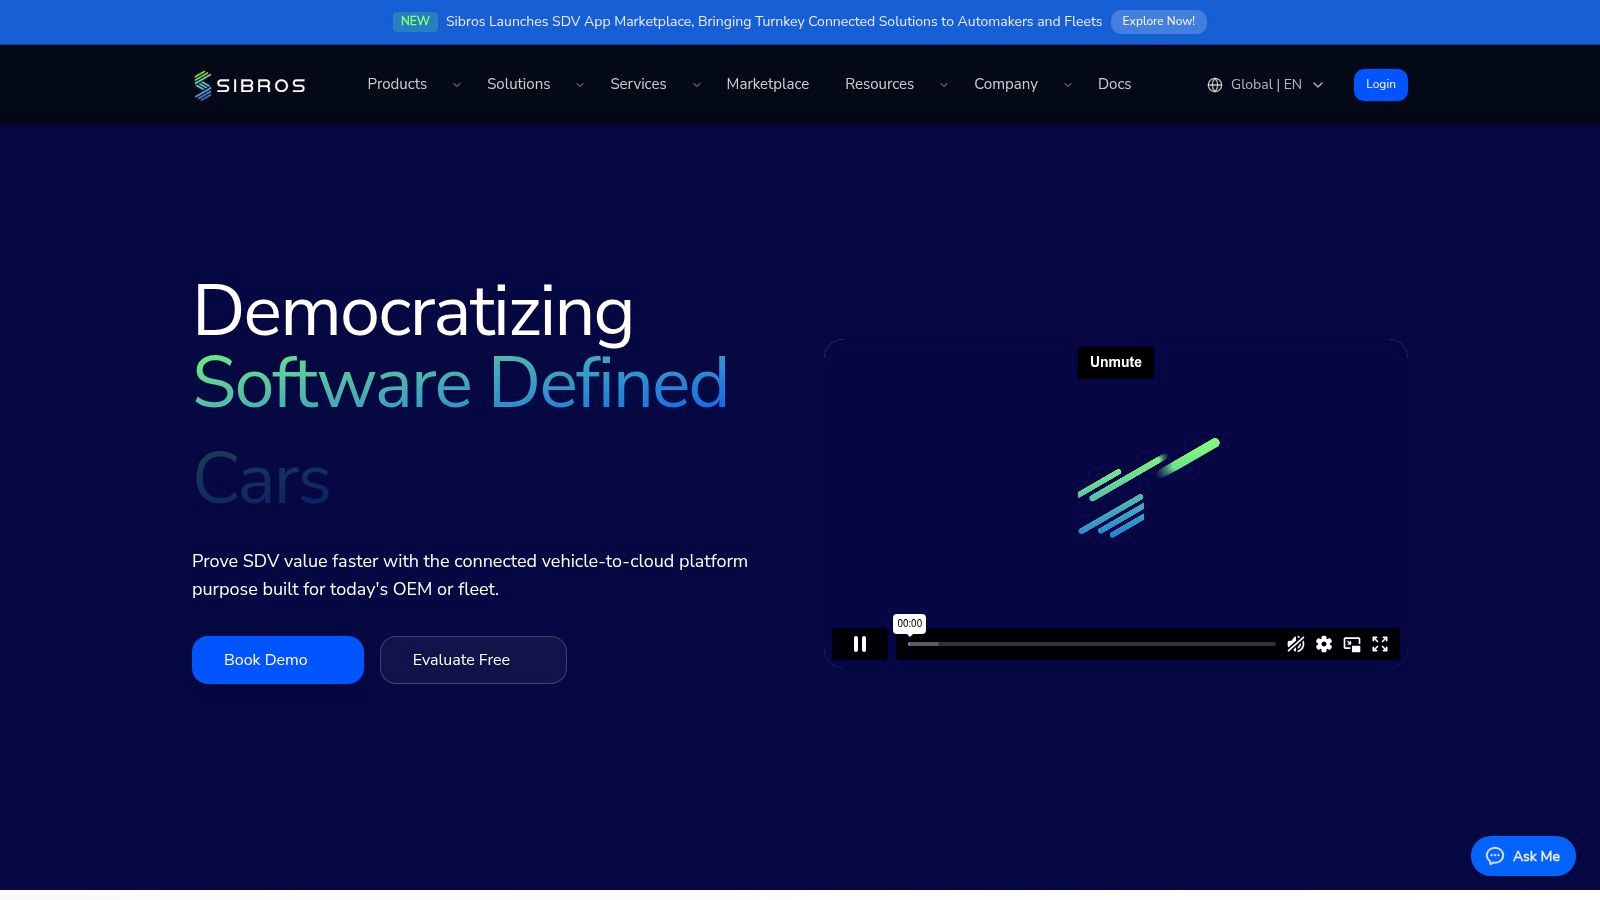This screenshot has height=900, width=1600.
Task: Expand the Resources chevron
Action: click(x=944, y=85)
